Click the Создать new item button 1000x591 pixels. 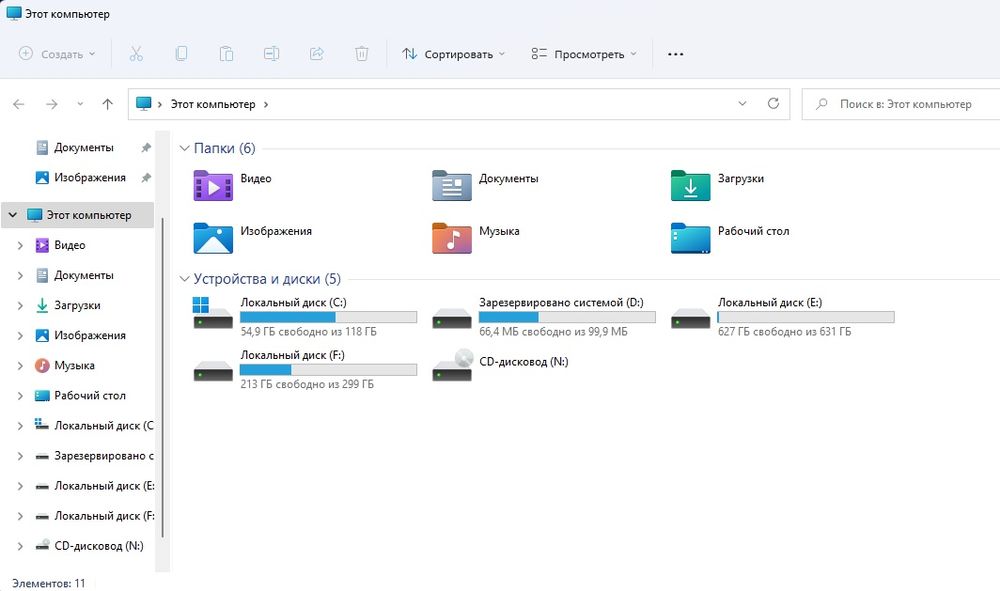click(x=57, y=54)
